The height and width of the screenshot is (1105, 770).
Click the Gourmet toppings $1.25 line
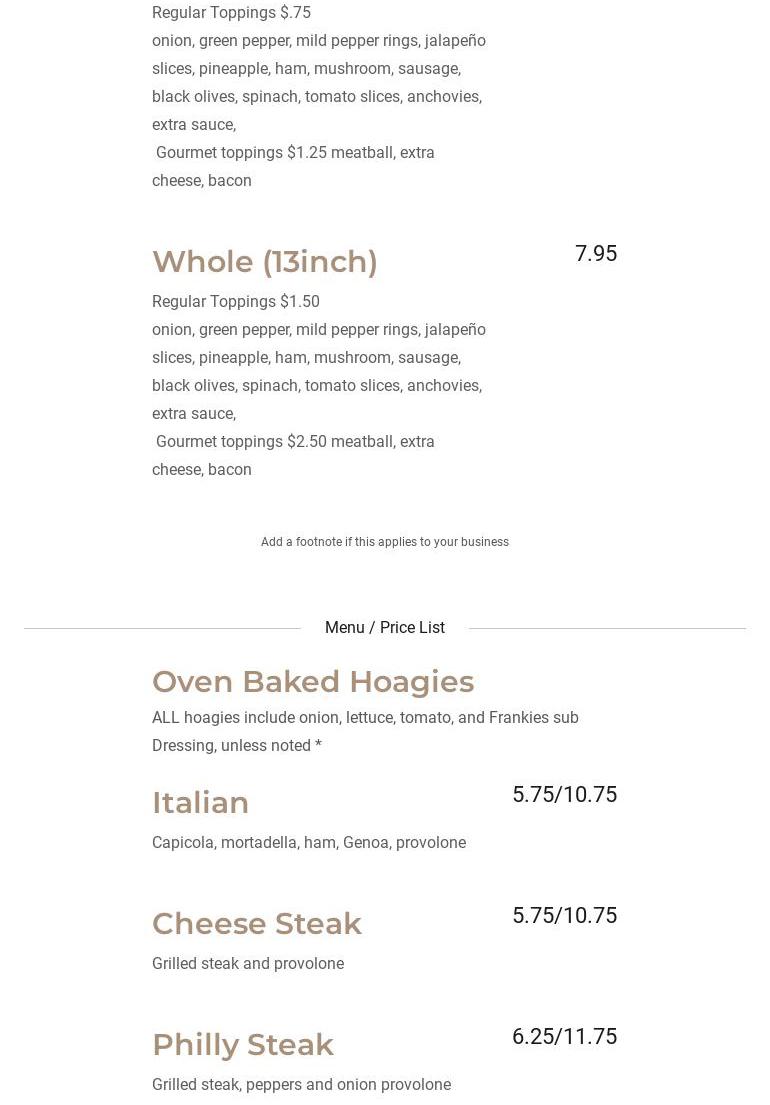click(x=295, y=153)
